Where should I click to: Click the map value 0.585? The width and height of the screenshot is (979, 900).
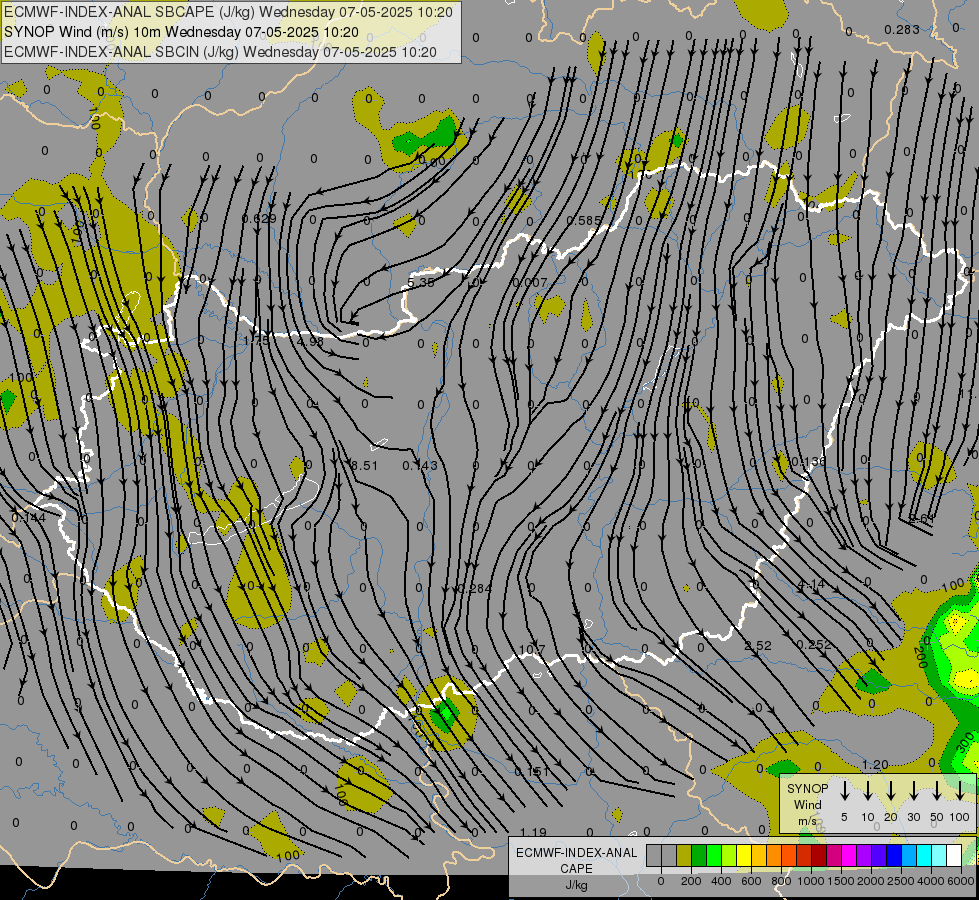[584, 220]
